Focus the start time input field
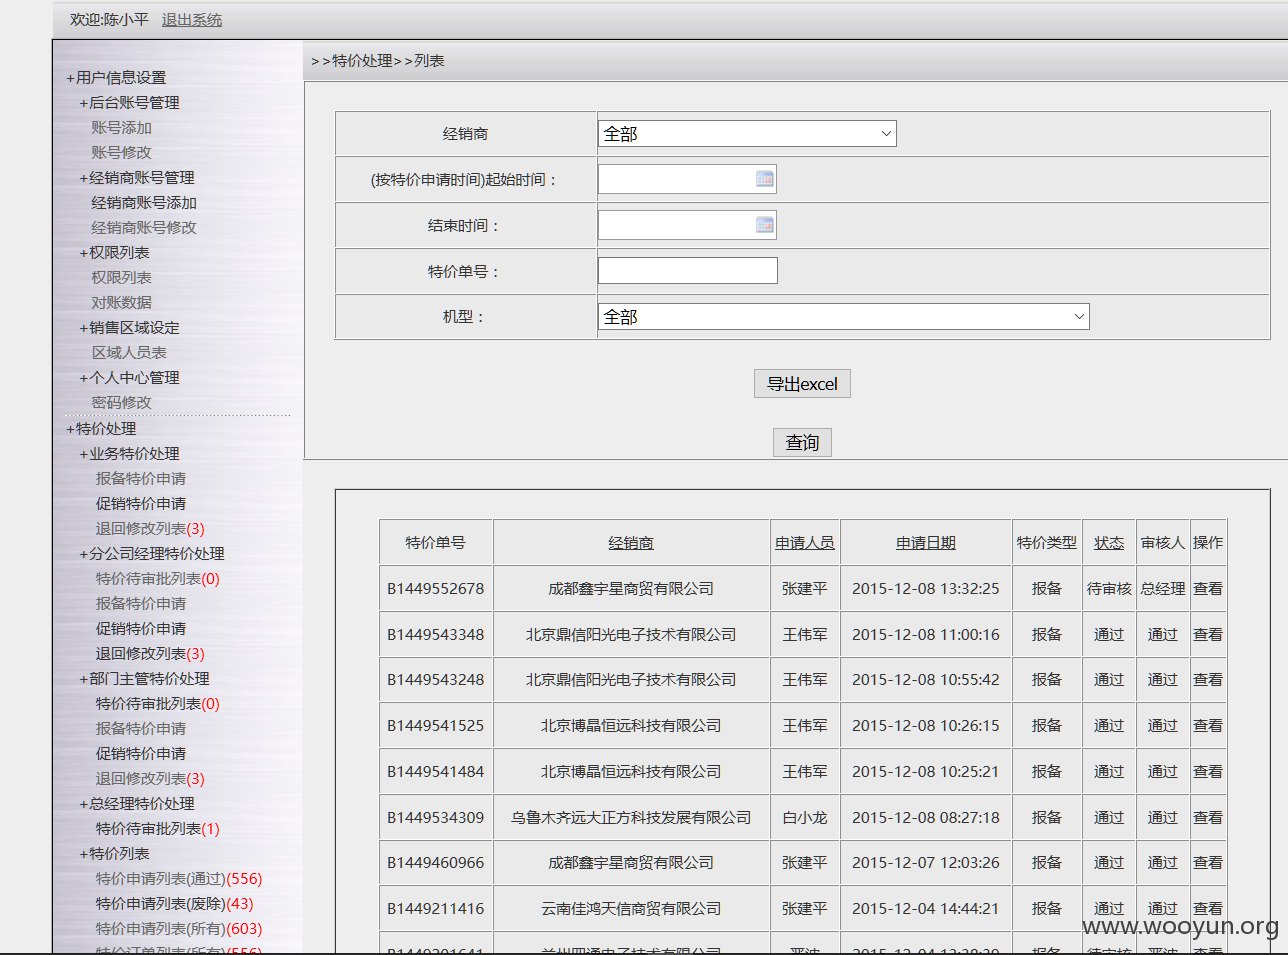Image resolution: width=1288 pixels, height=955 pixels. point(687,179)
